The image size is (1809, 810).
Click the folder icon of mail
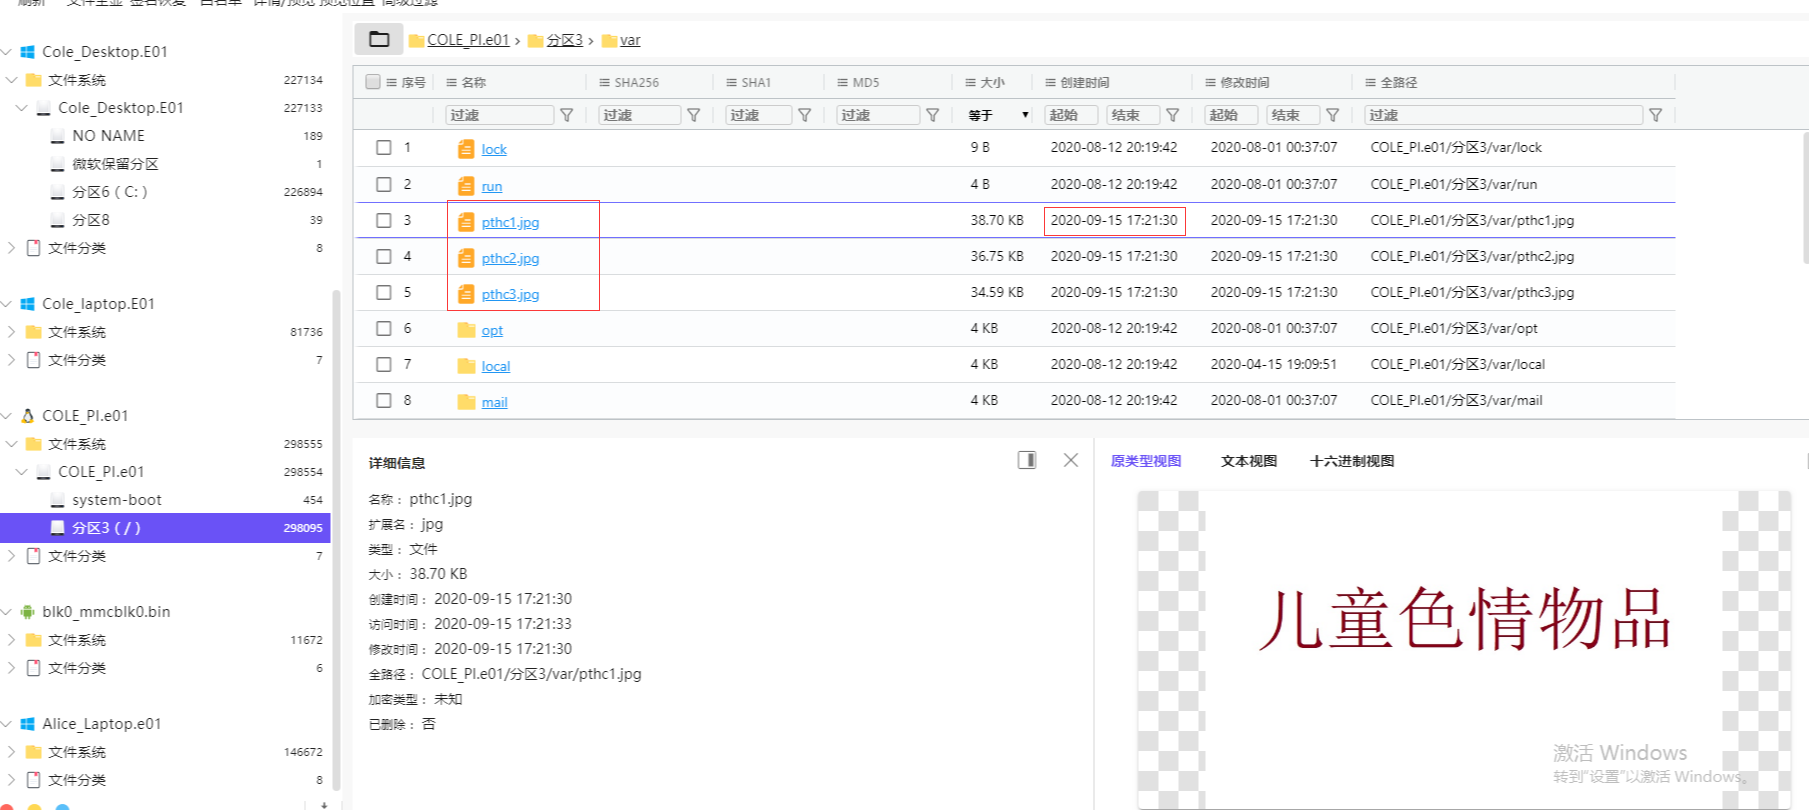click(x=466, y=402)
